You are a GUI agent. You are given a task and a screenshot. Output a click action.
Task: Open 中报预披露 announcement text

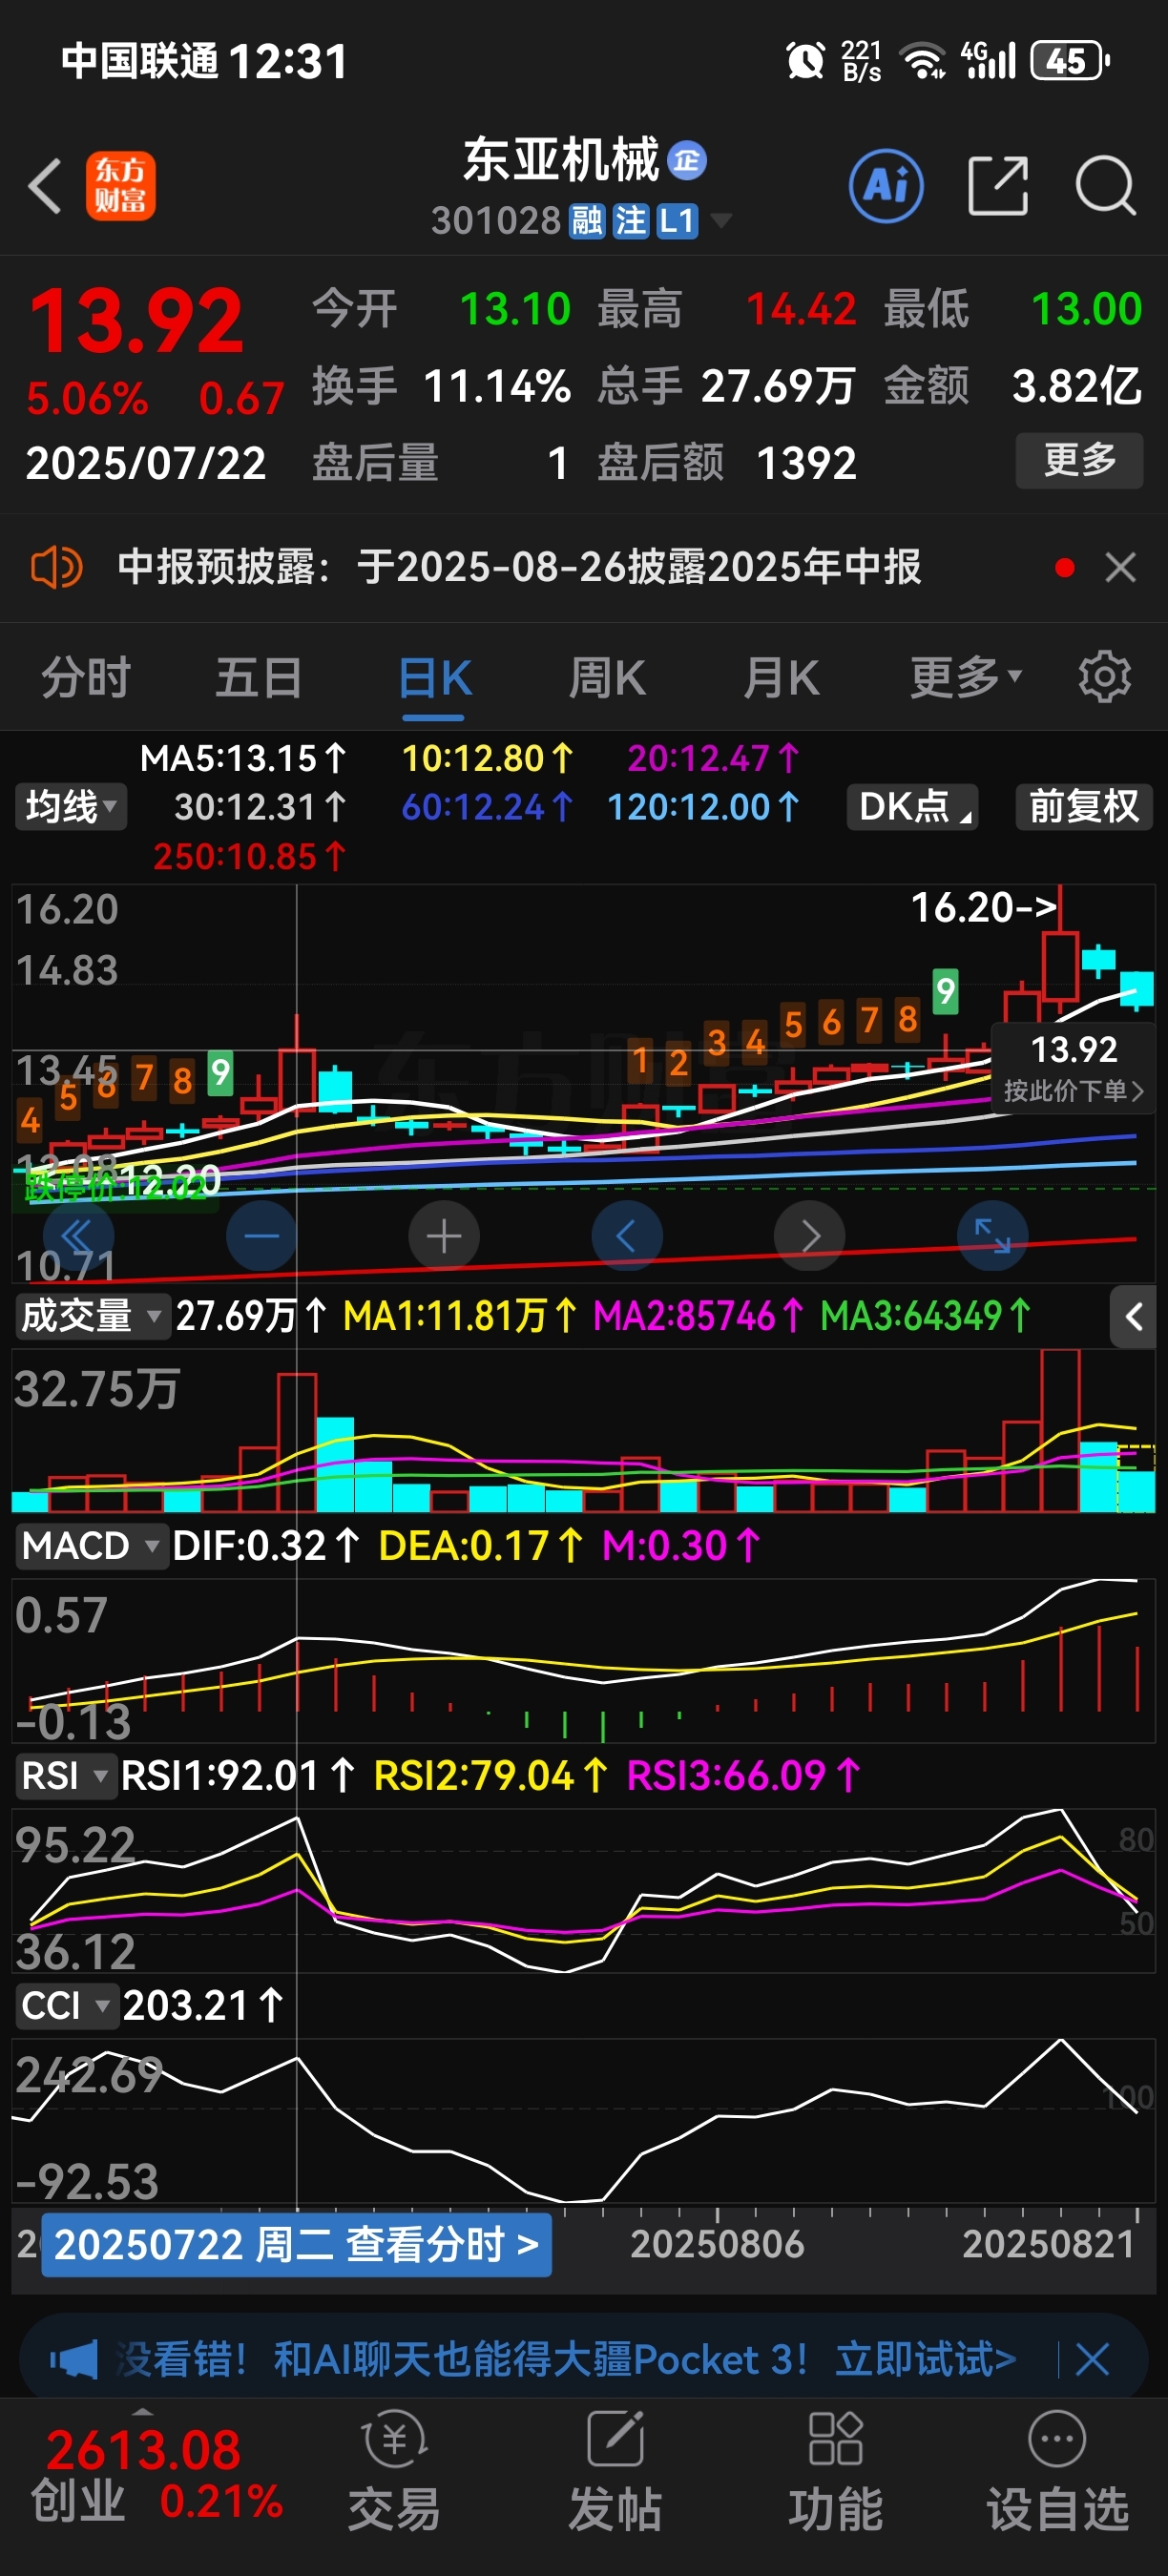pos(519,567)
